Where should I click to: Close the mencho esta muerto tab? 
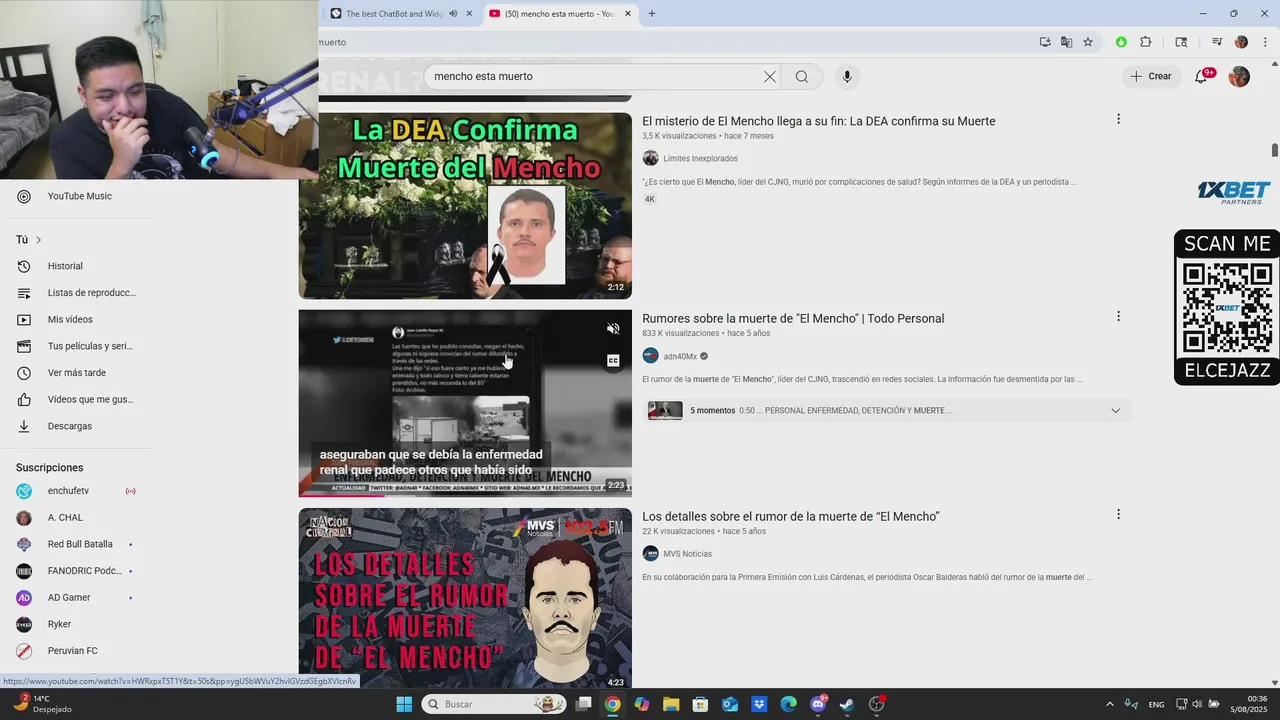click(x=628, y=14)
